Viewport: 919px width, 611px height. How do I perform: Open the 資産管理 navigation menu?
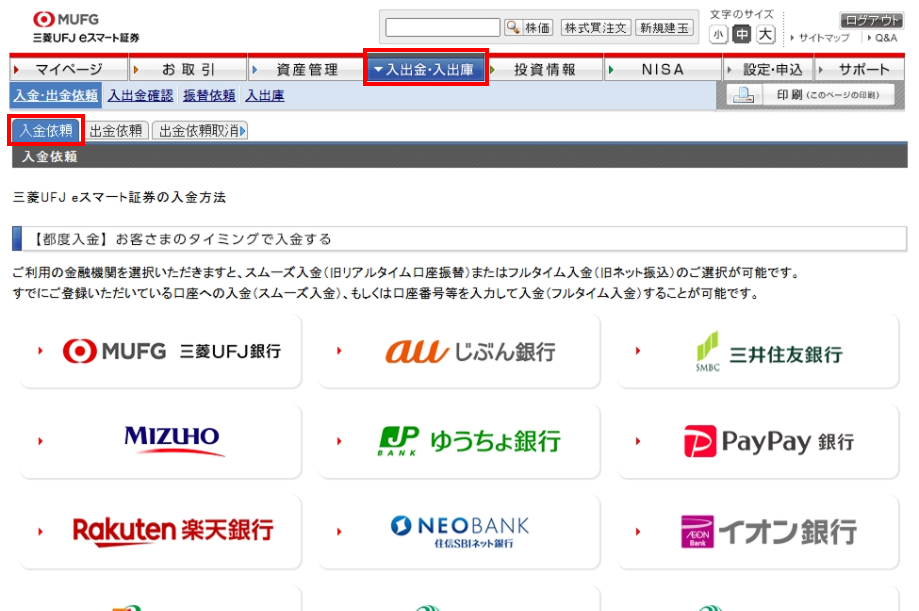pyautogui.click(x=306, y=69)
